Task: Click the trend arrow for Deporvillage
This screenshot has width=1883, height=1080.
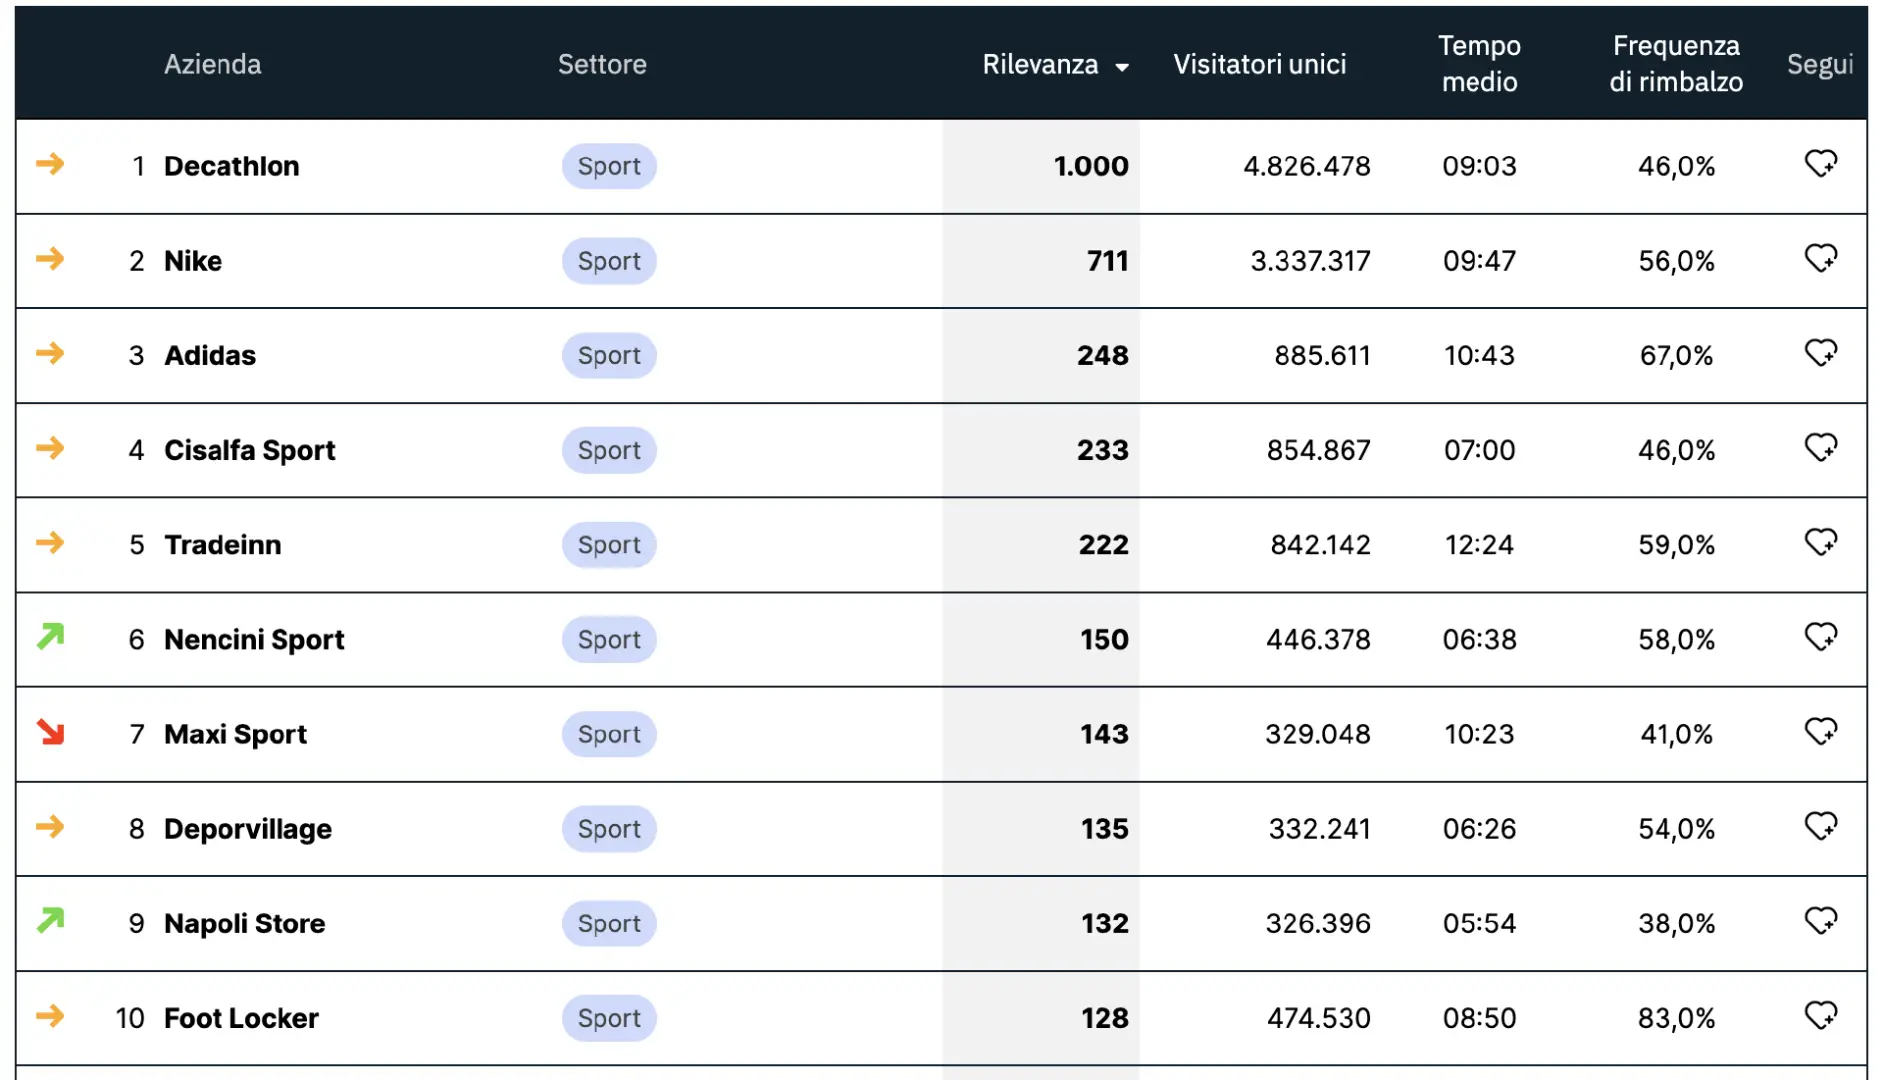Action: [x=50, y=826]
